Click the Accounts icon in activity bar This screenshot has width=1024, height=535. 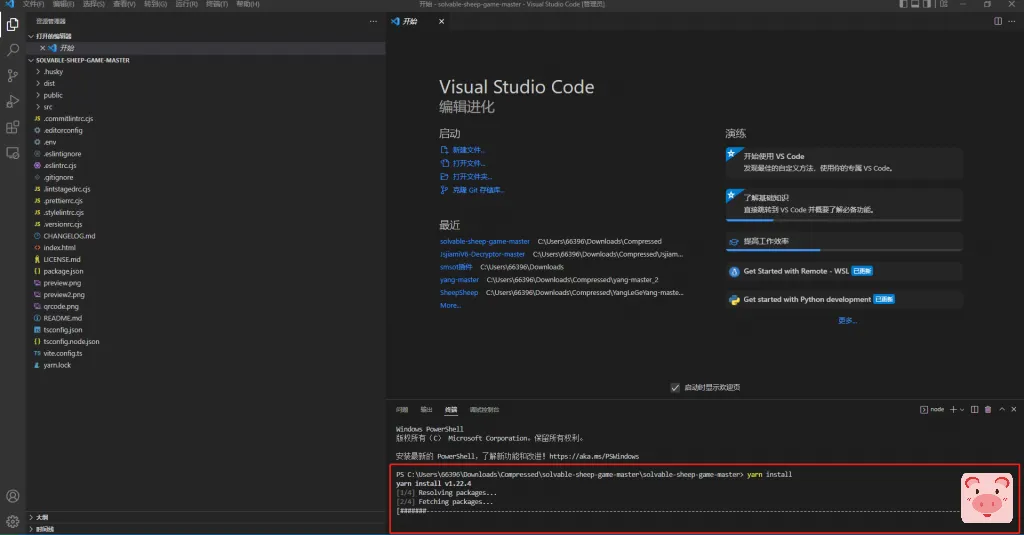coord(13,496)
